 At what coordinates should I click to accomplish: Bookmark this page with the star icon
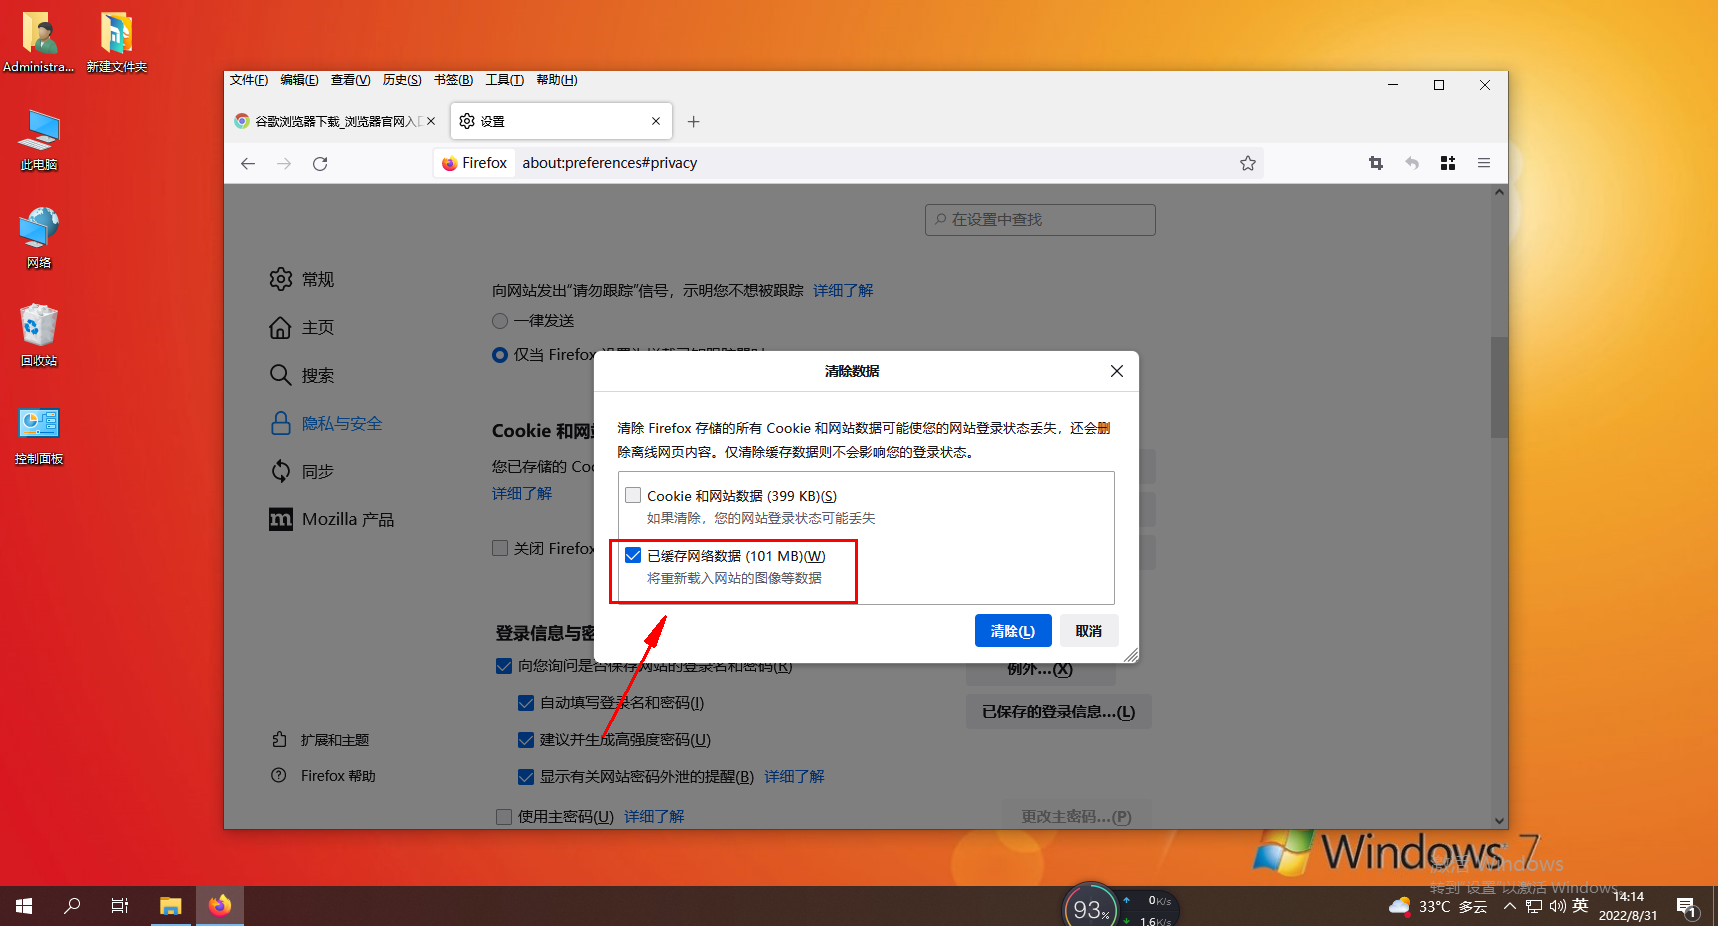(x=1248, y=163)
